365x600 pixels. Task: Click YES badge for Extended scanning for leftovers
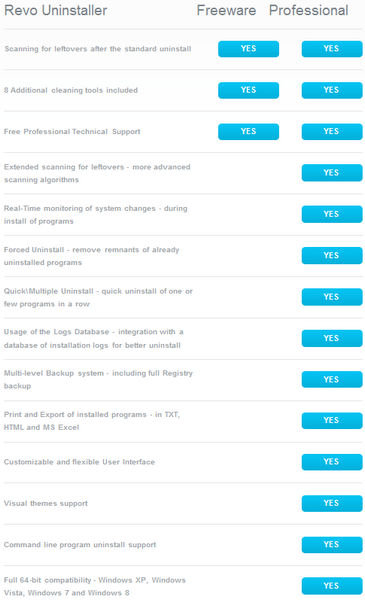pyautogui.click(x=332, y=173)
